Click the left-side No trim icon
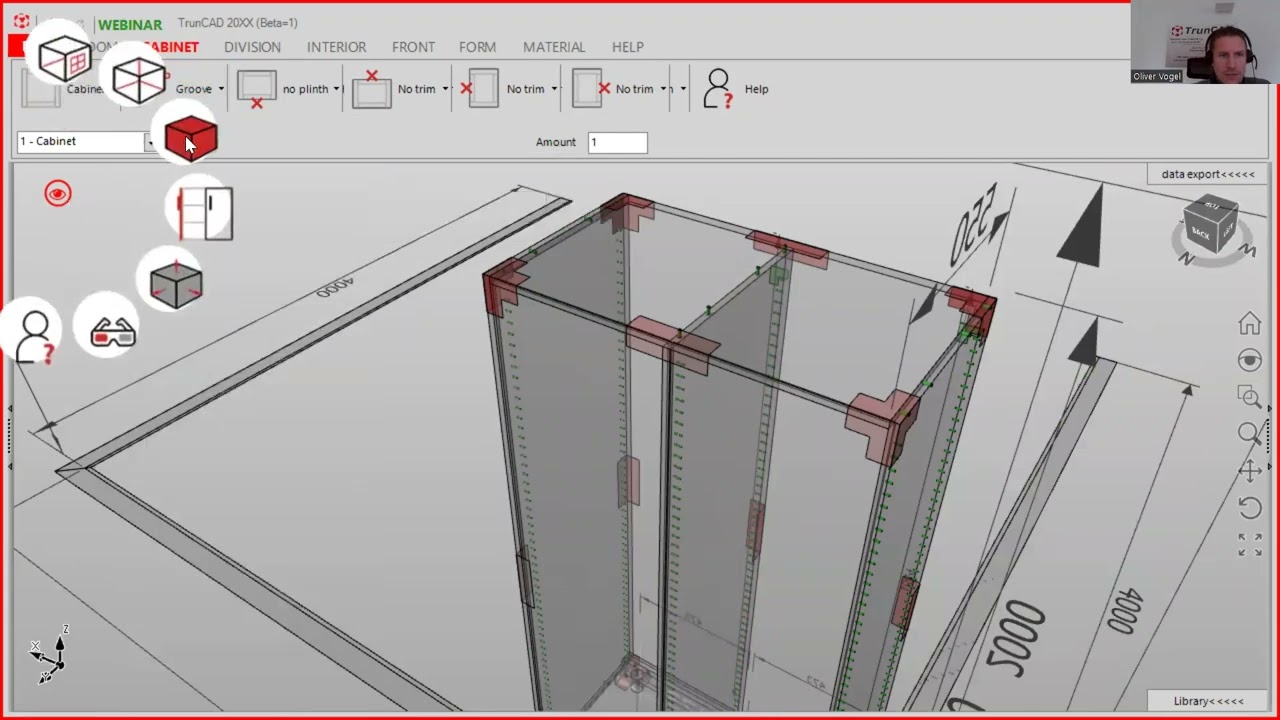Image resolution: width=1280 pixels, height=720 pixels. tap(481, 89)
